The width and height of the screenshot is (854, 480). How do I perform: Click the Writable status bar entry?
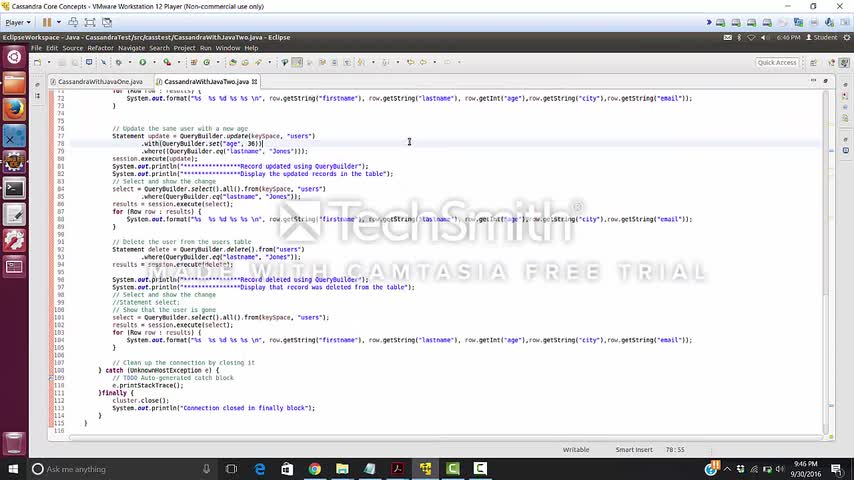(x=576, y=449)
